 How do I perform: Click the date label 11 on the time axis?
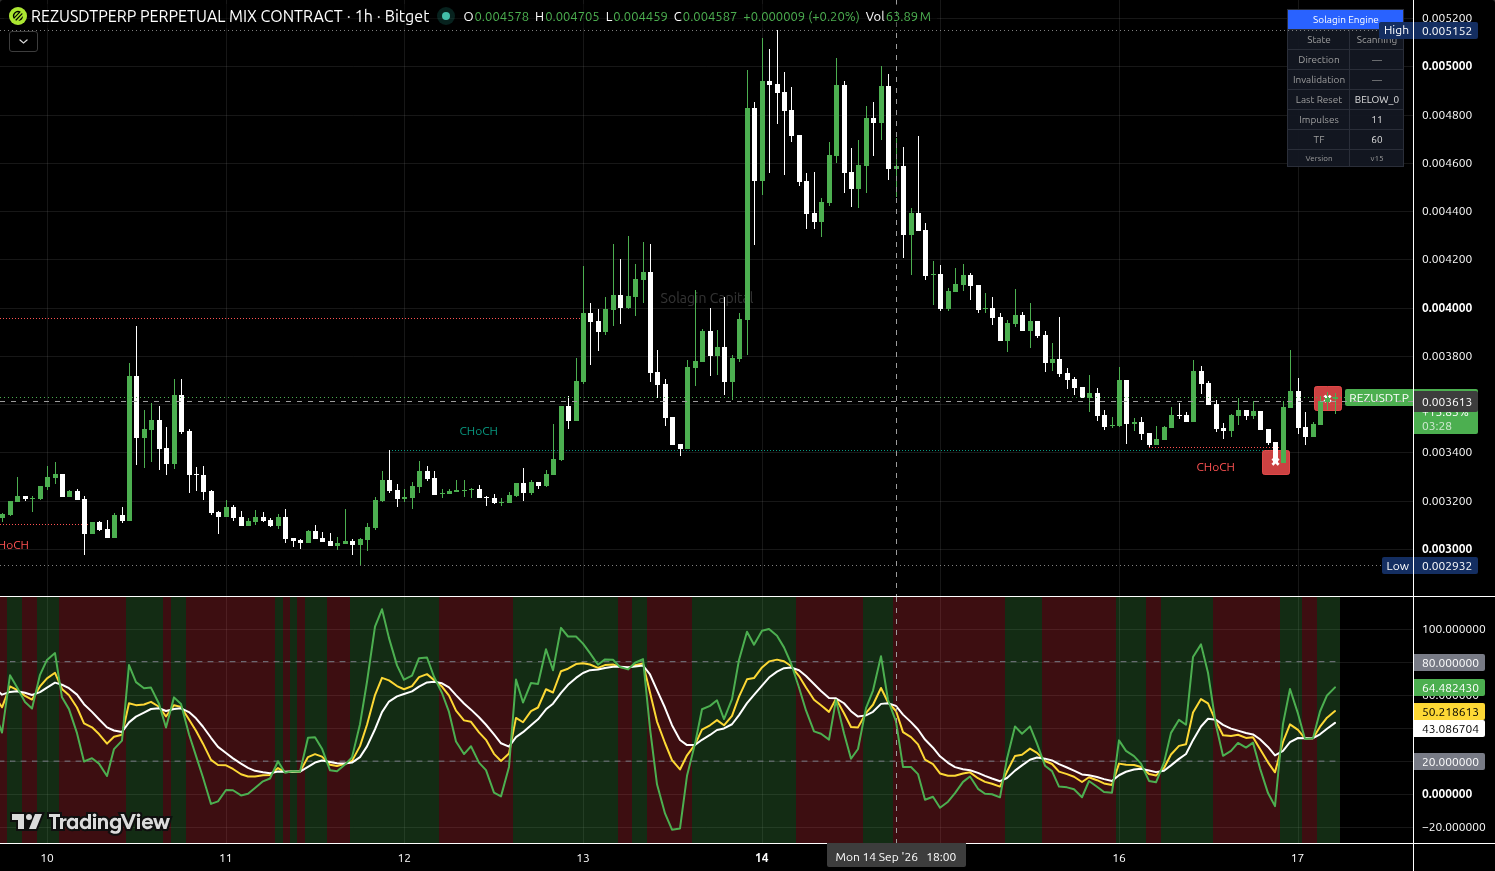point(225,858)
